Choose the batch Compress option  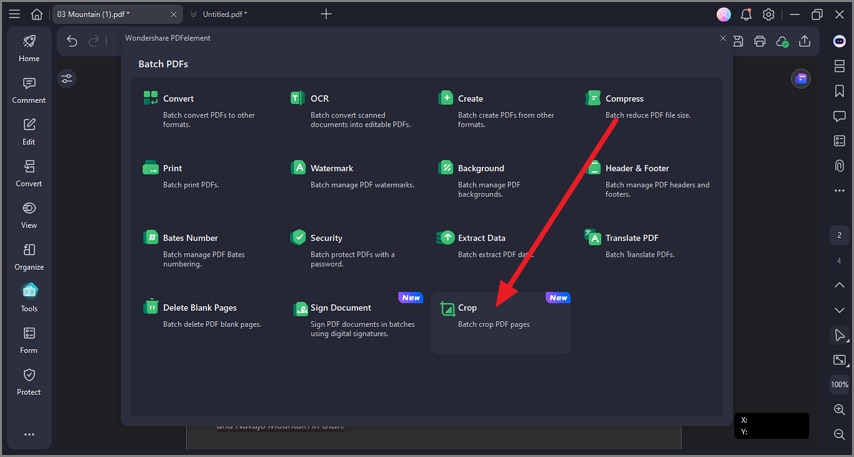coord(648,110)
